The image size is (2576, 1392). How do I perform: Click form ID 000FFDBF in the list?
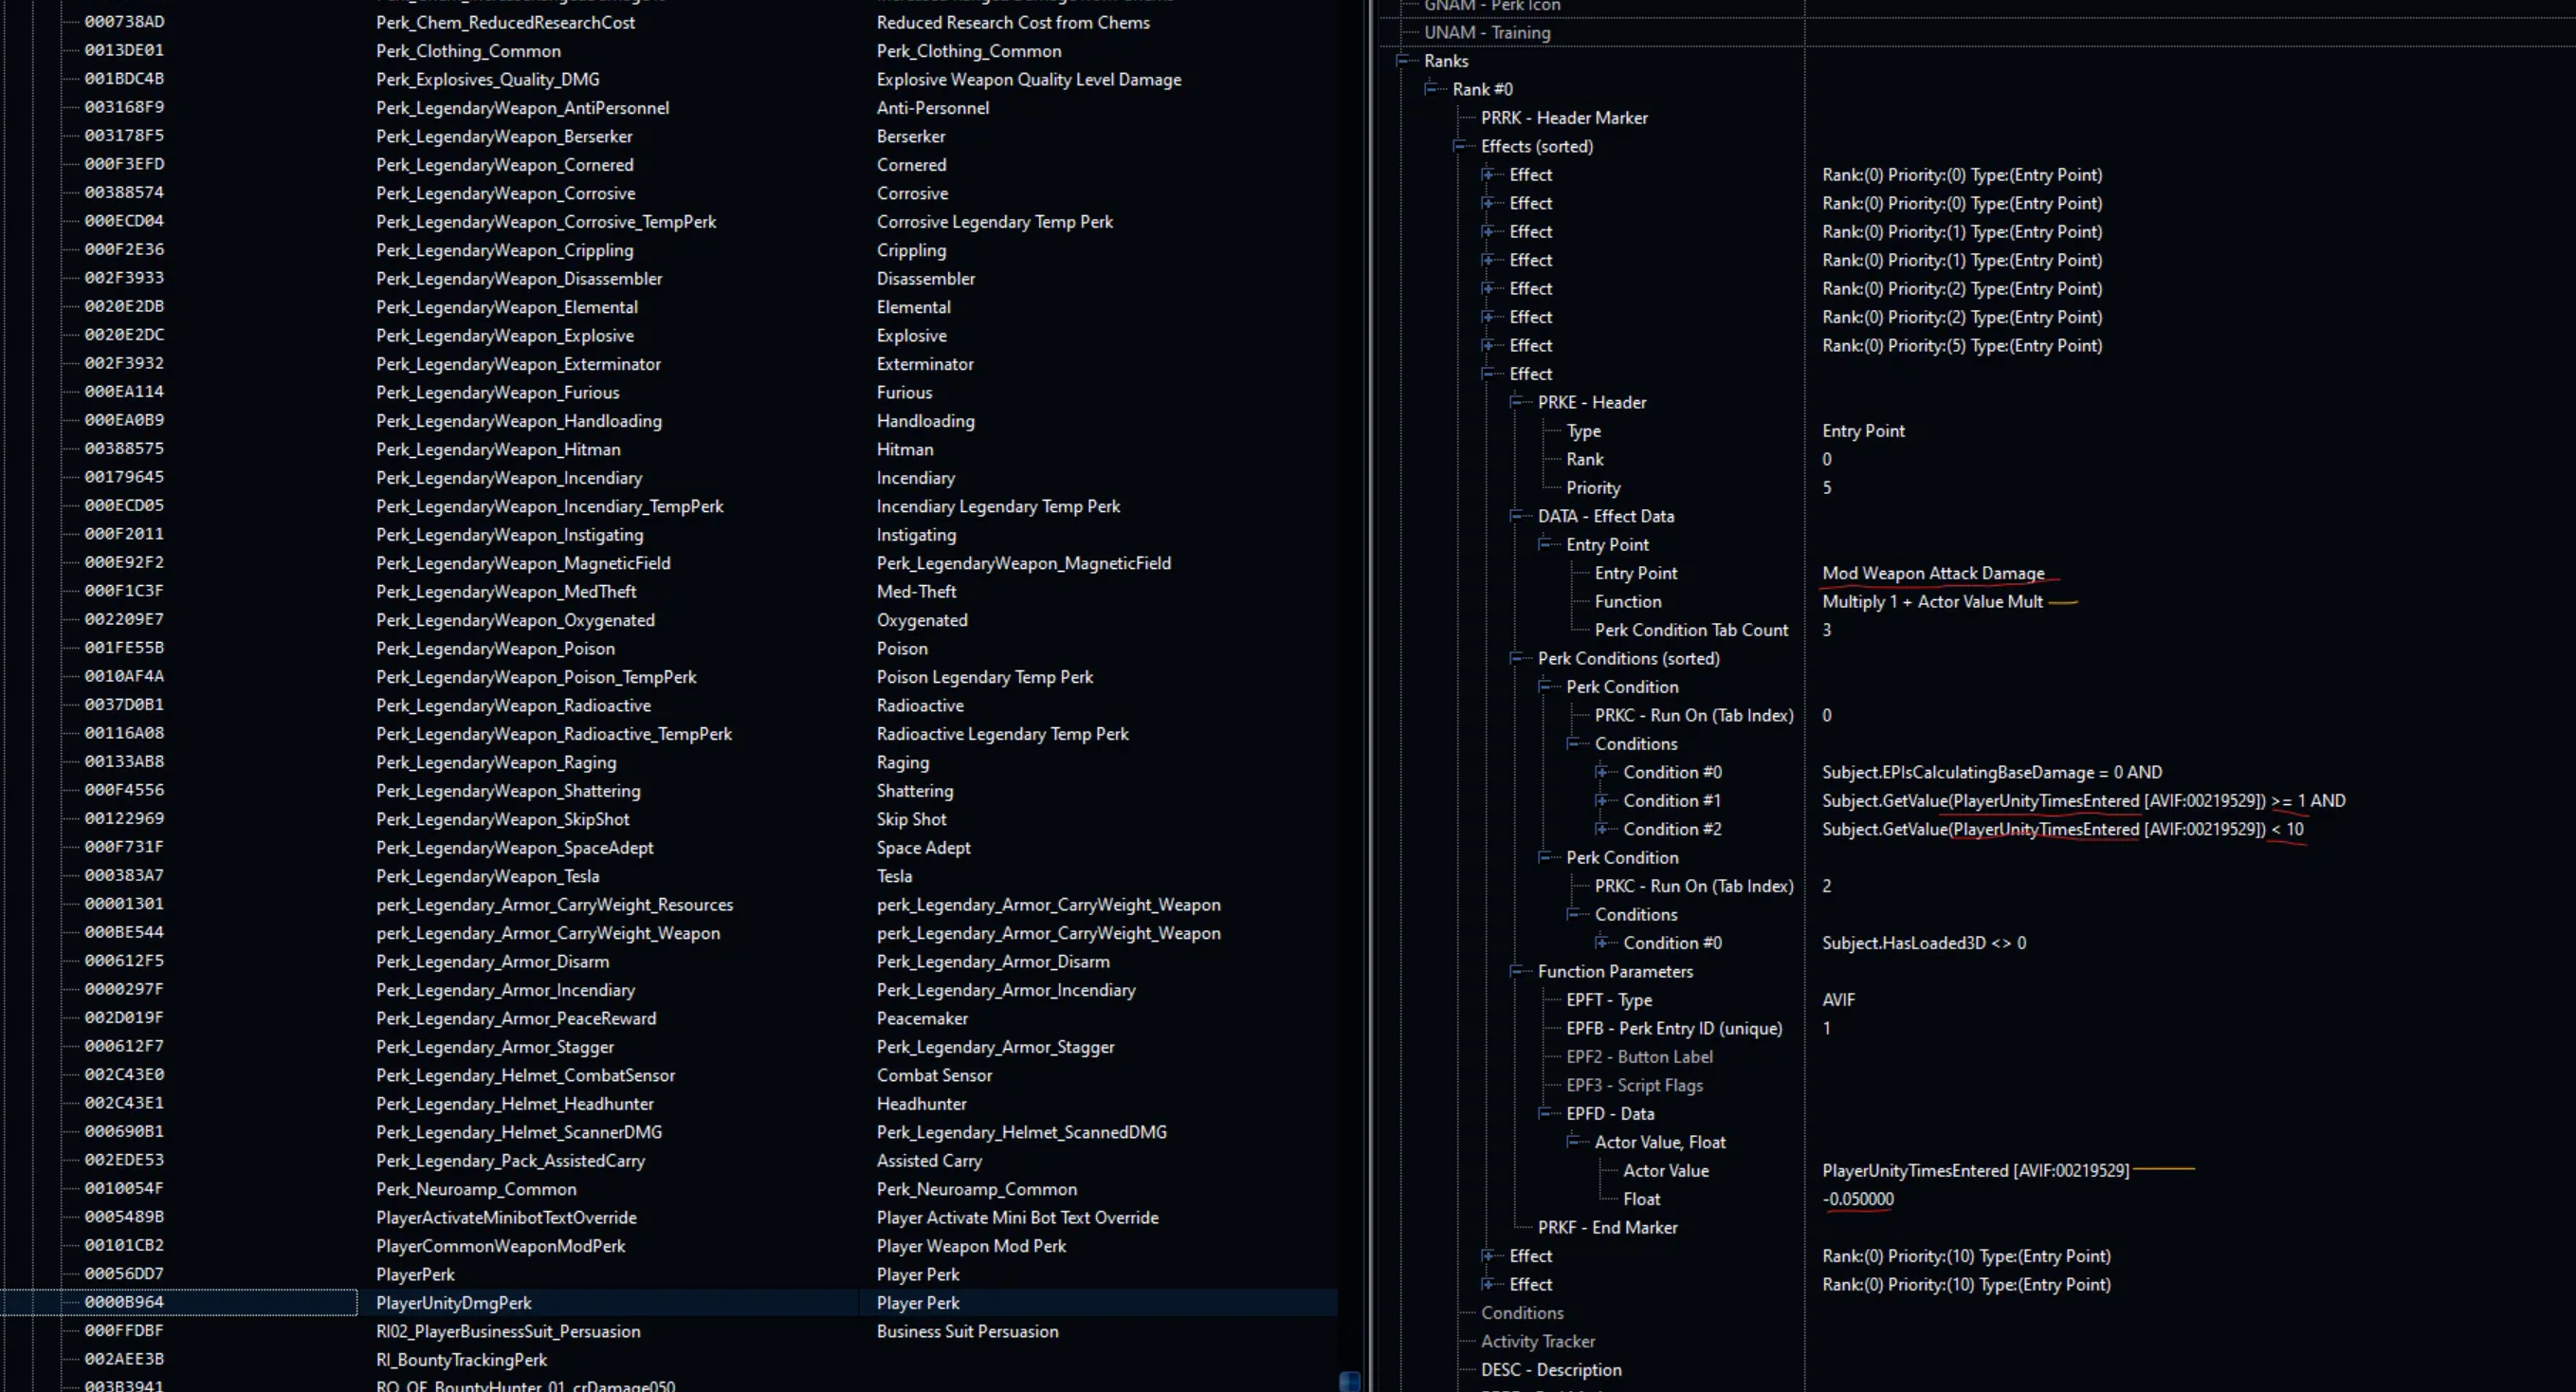pyautogui.click(x=124, y=1331)
